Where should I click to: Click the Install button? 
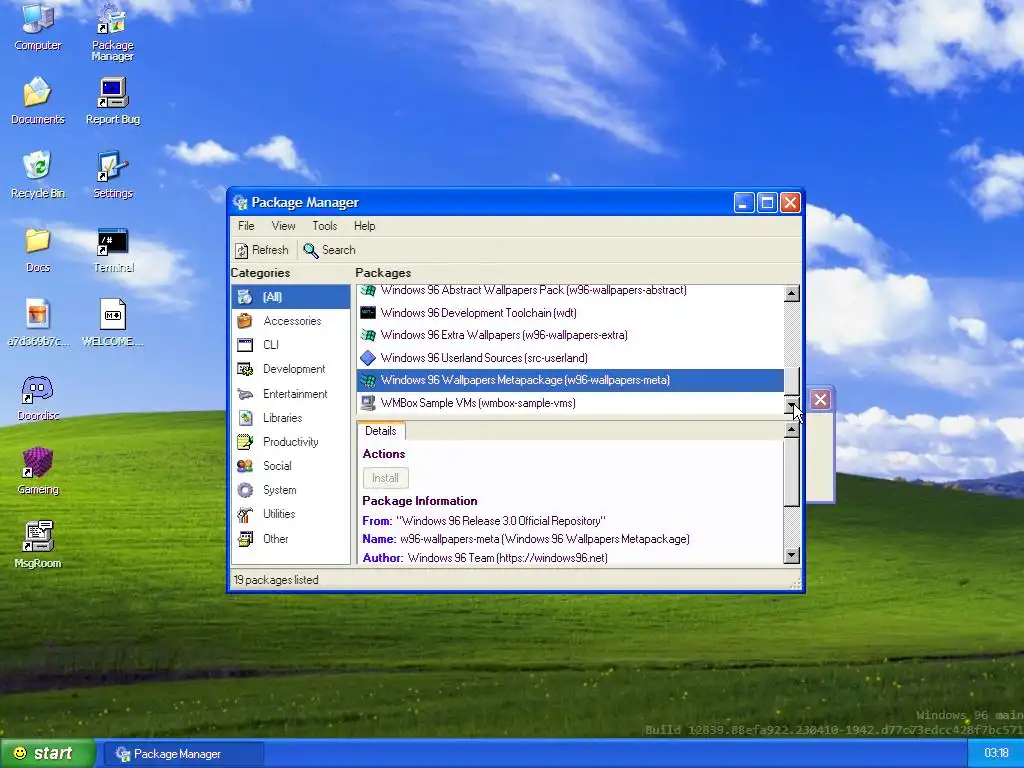tap(385, 478)
